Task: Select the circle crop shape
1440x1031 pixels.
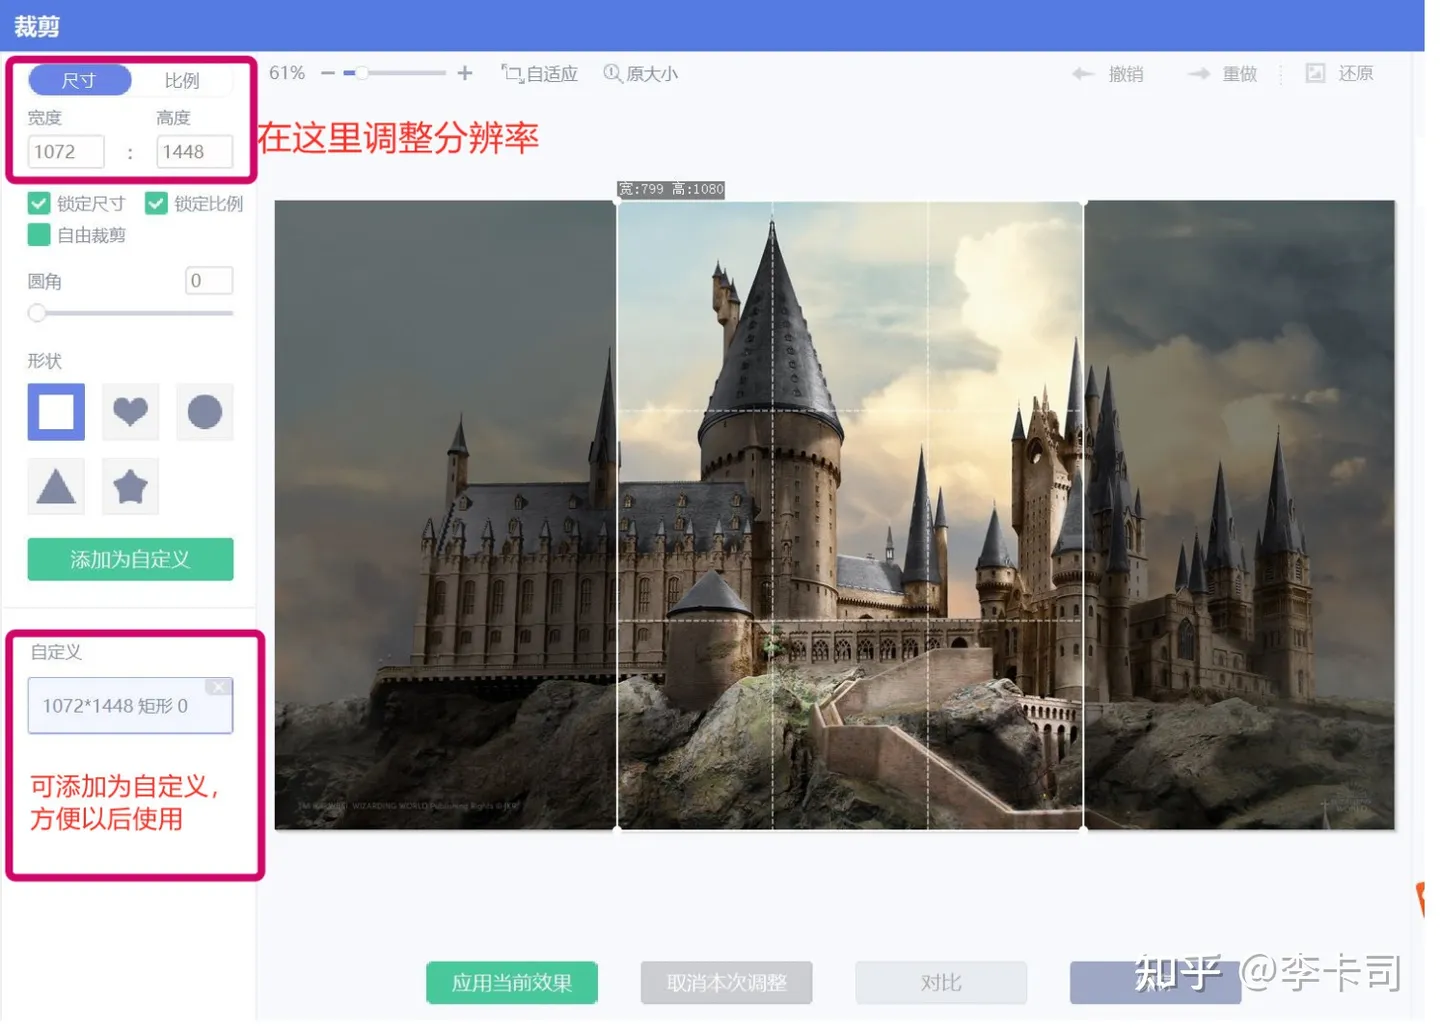Action: click(205, 412)
